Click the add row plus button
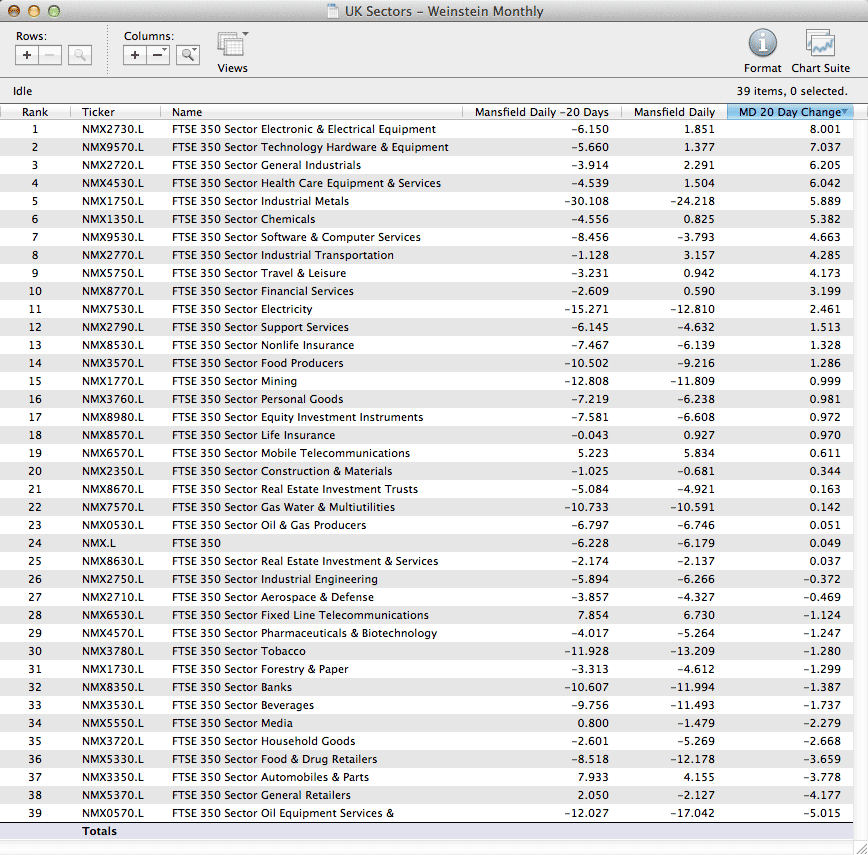The width and height of the screenshot is (868, 855). coord(27,55)
